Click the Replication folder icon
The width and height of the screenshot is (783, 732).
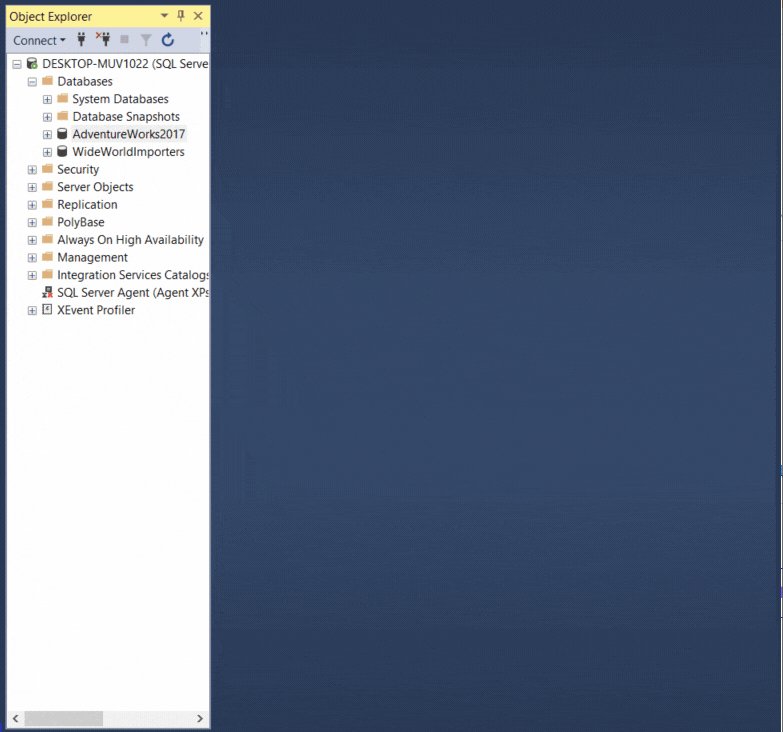(x=47, y=204)
